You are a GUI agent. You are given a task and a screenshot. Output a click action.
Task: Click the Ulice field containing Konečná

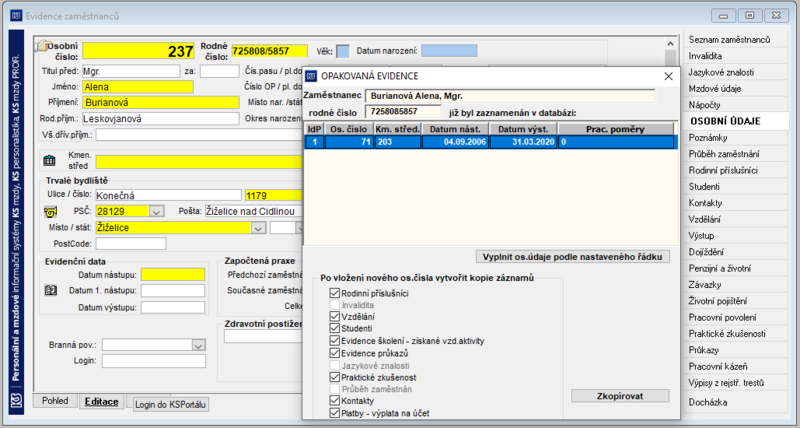click(x=168, y=195)
